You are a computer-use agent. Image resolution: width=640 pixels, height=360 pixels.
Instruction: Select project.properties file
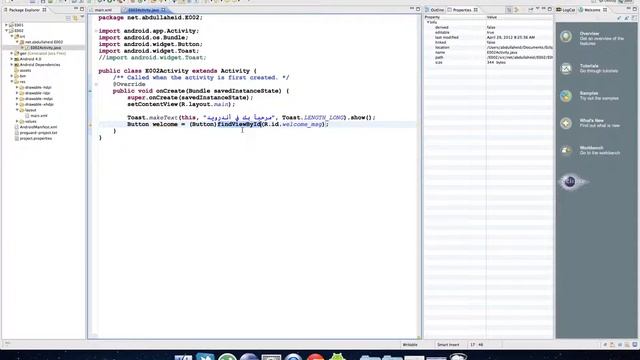point(36,138)
